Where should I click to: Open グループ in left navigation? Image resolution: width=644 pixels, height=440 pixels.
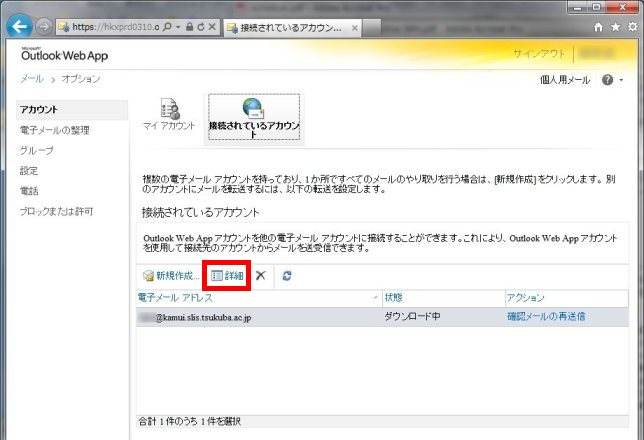[37, 150]
